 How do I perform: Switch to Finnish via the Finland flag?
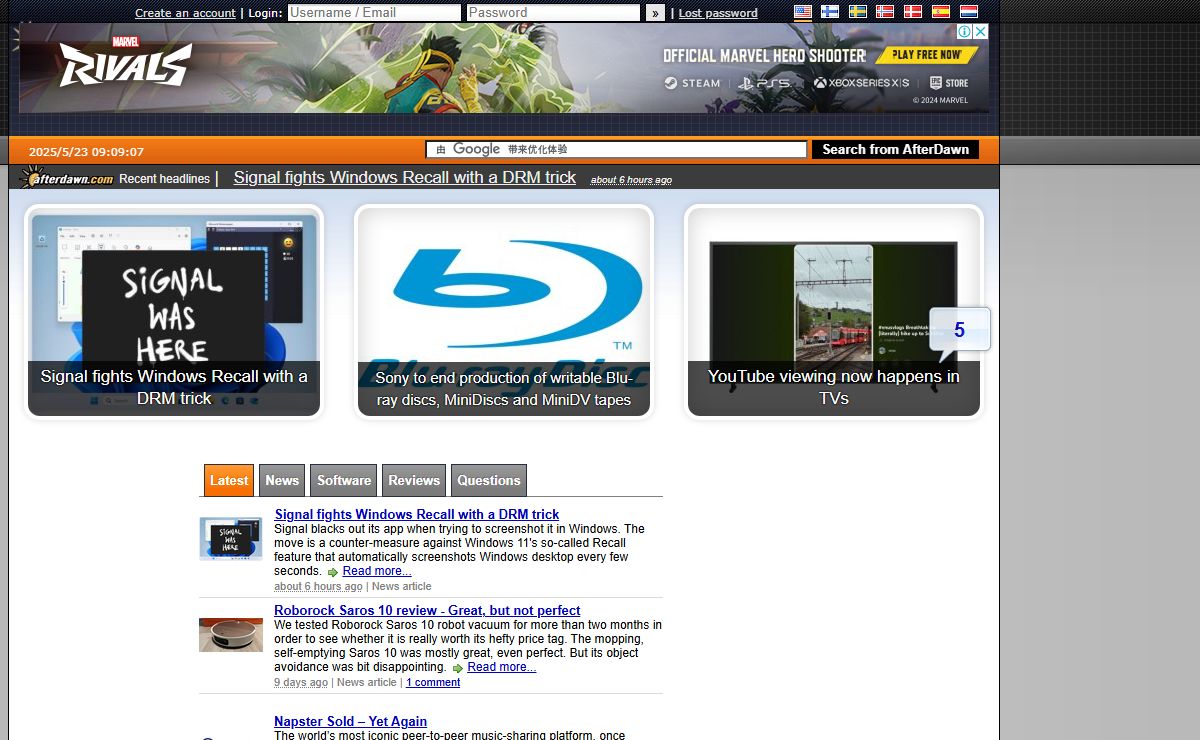[x=830, y=12]
